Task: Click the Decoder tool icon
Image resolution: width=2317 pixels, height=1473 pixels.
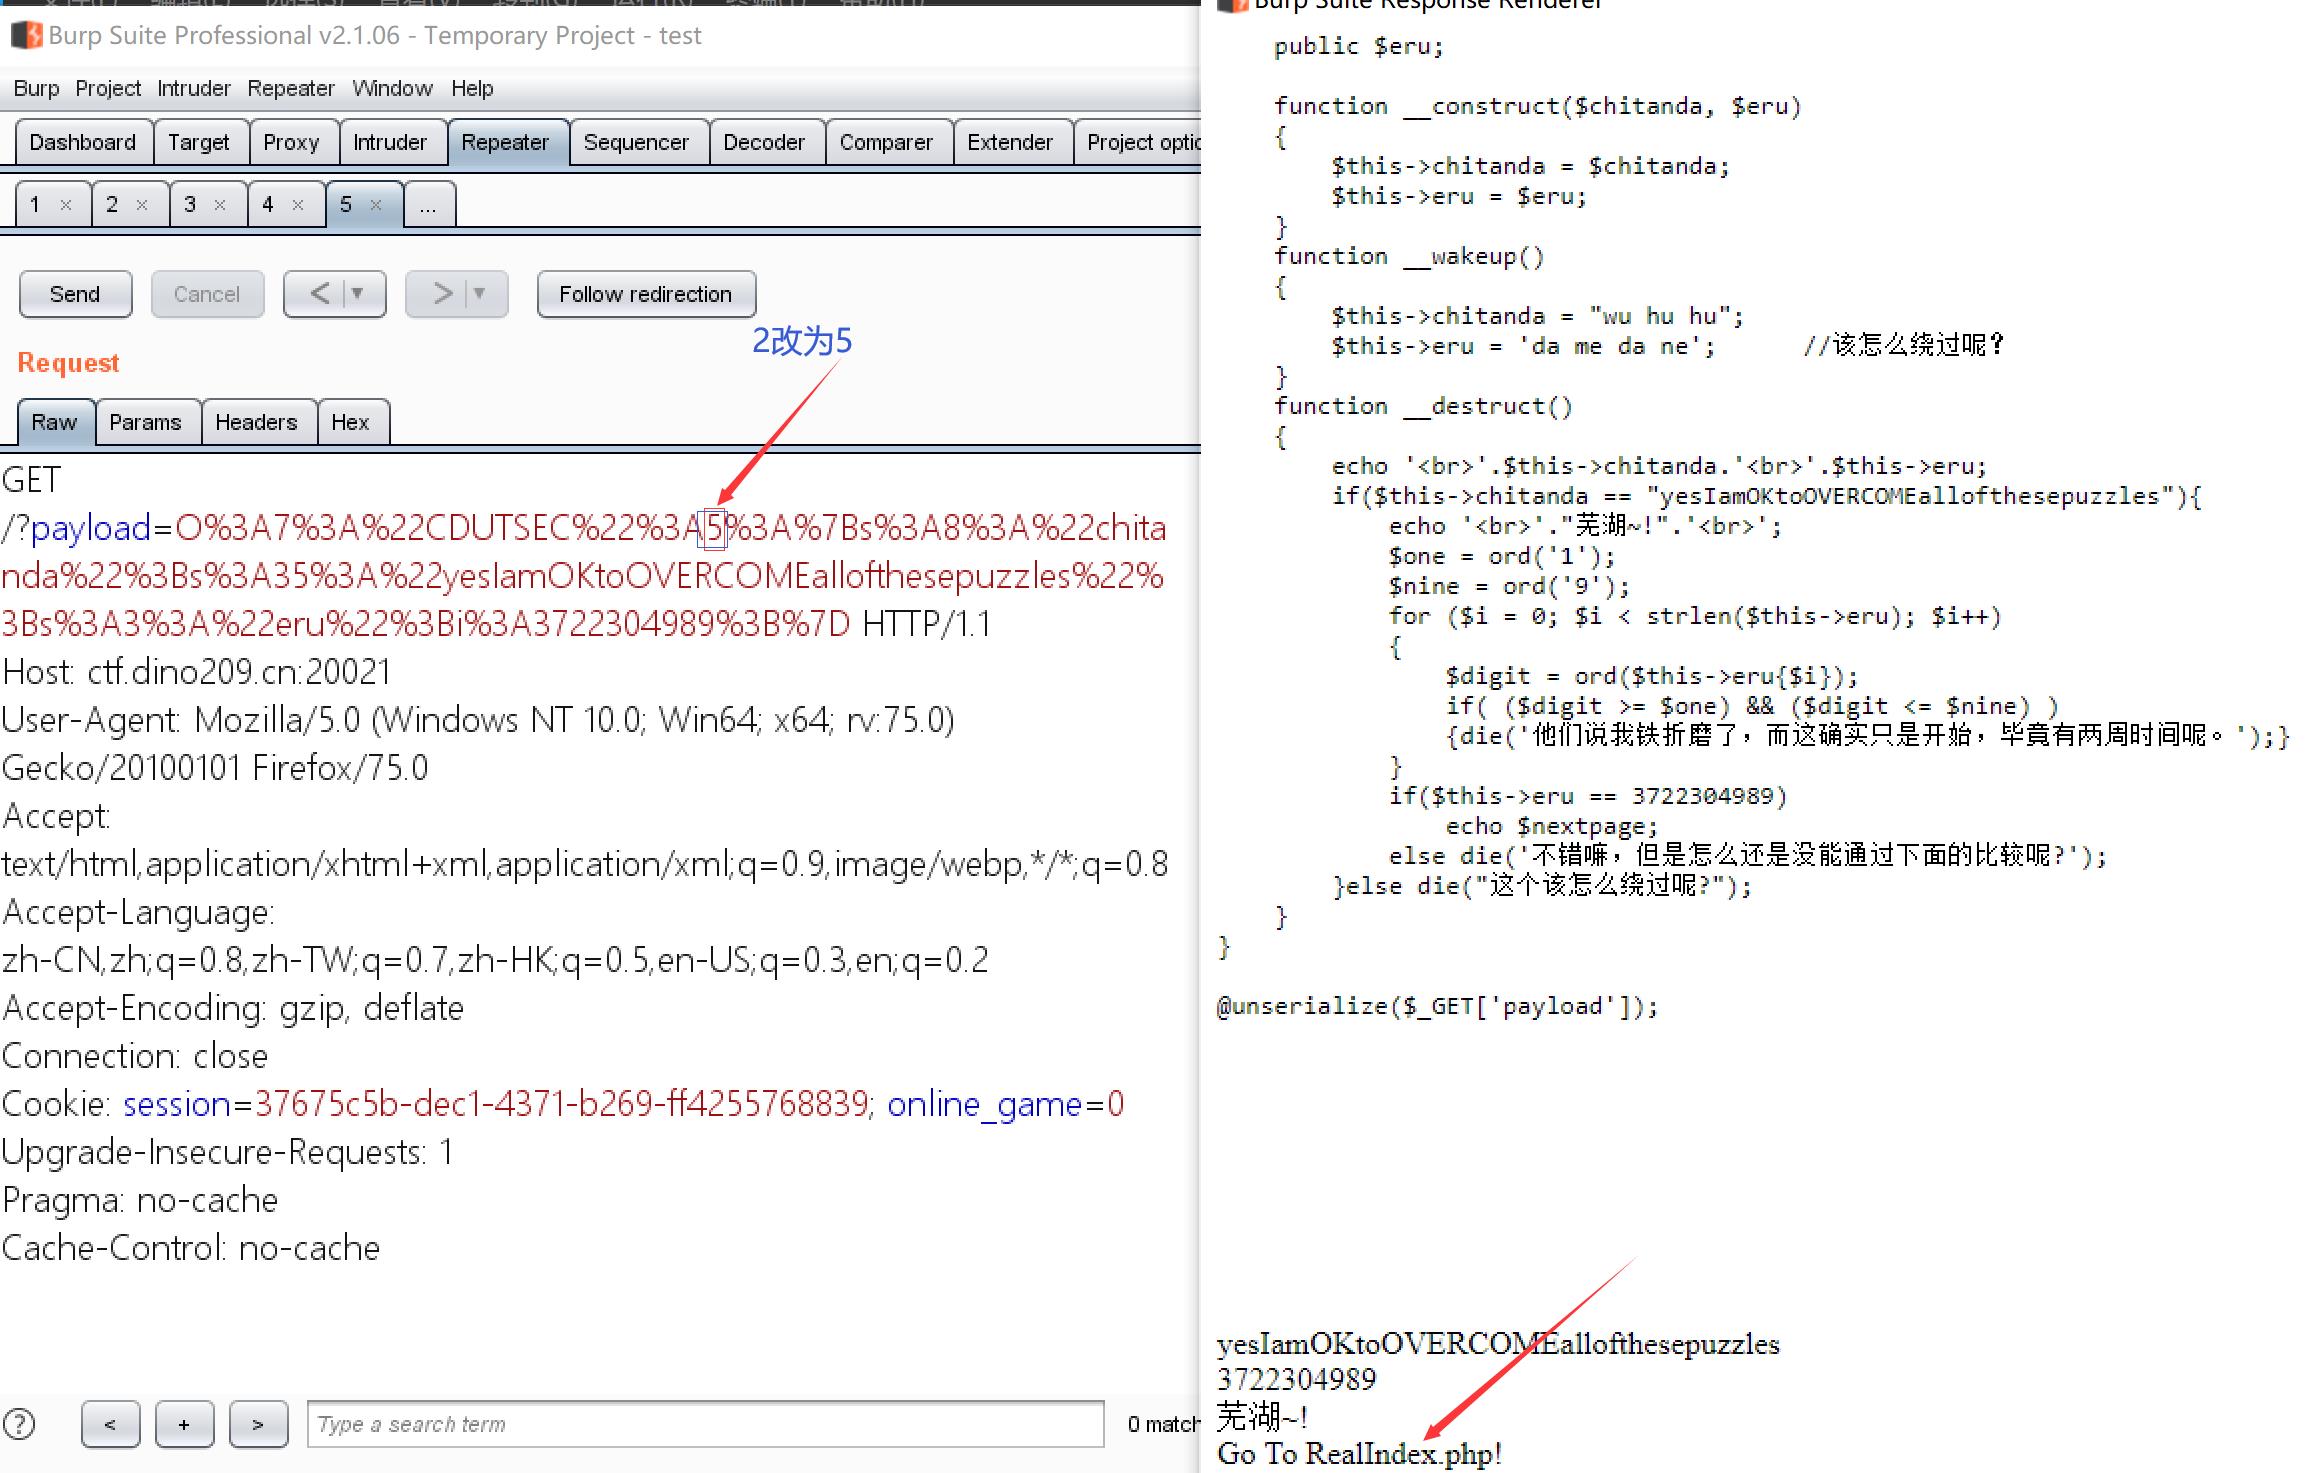Action: [762, 142]
